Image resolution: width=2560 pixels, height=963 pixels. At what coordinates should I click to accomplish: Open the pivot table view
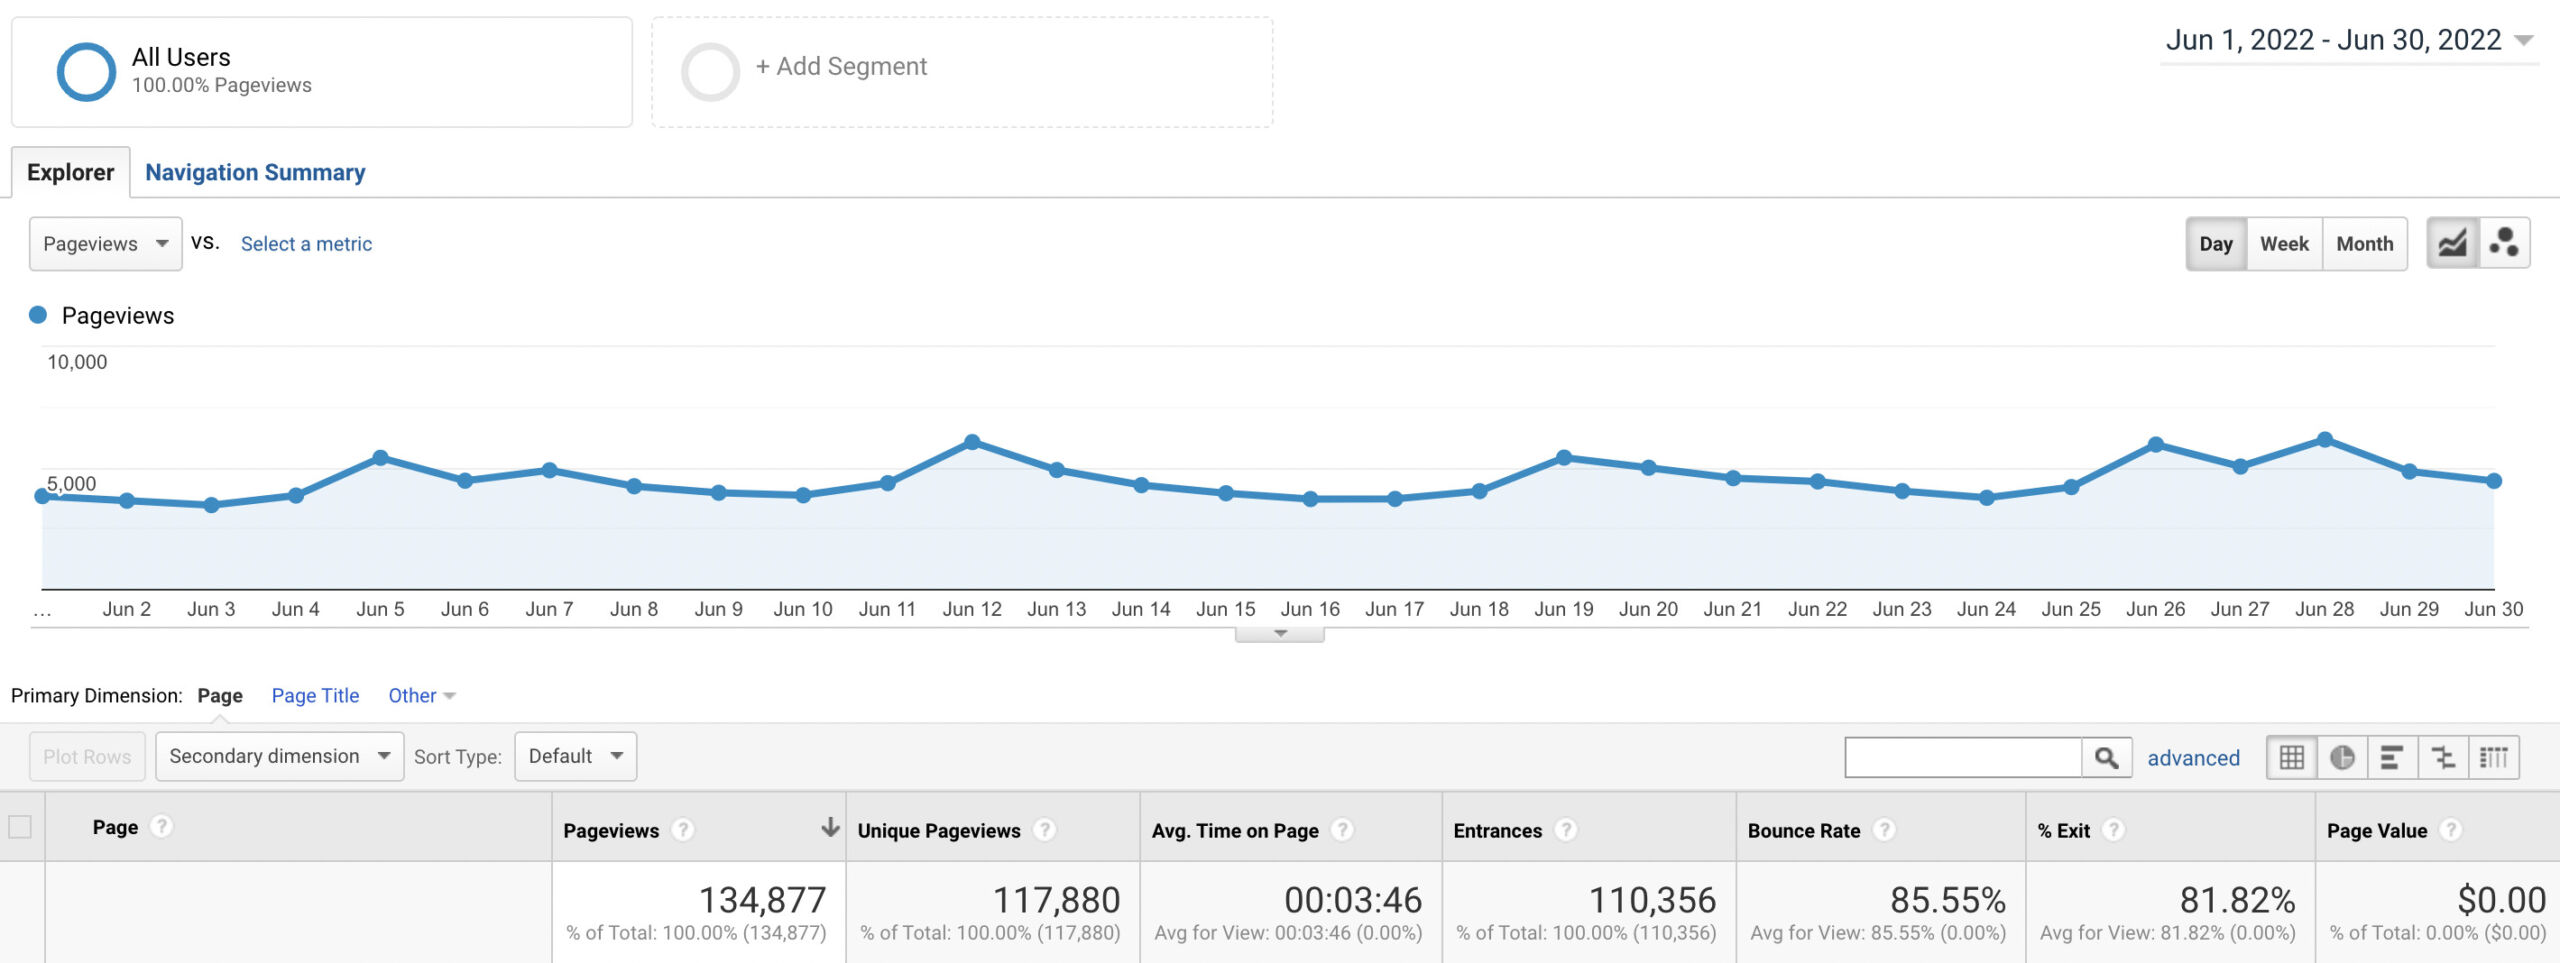click(x=2494, y=758)
